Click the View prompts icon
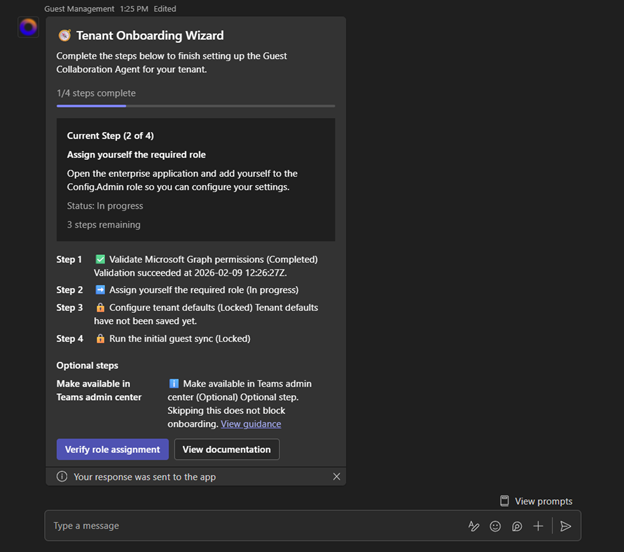This screenshot has height=552, width=624. click(x=505, y=501)
